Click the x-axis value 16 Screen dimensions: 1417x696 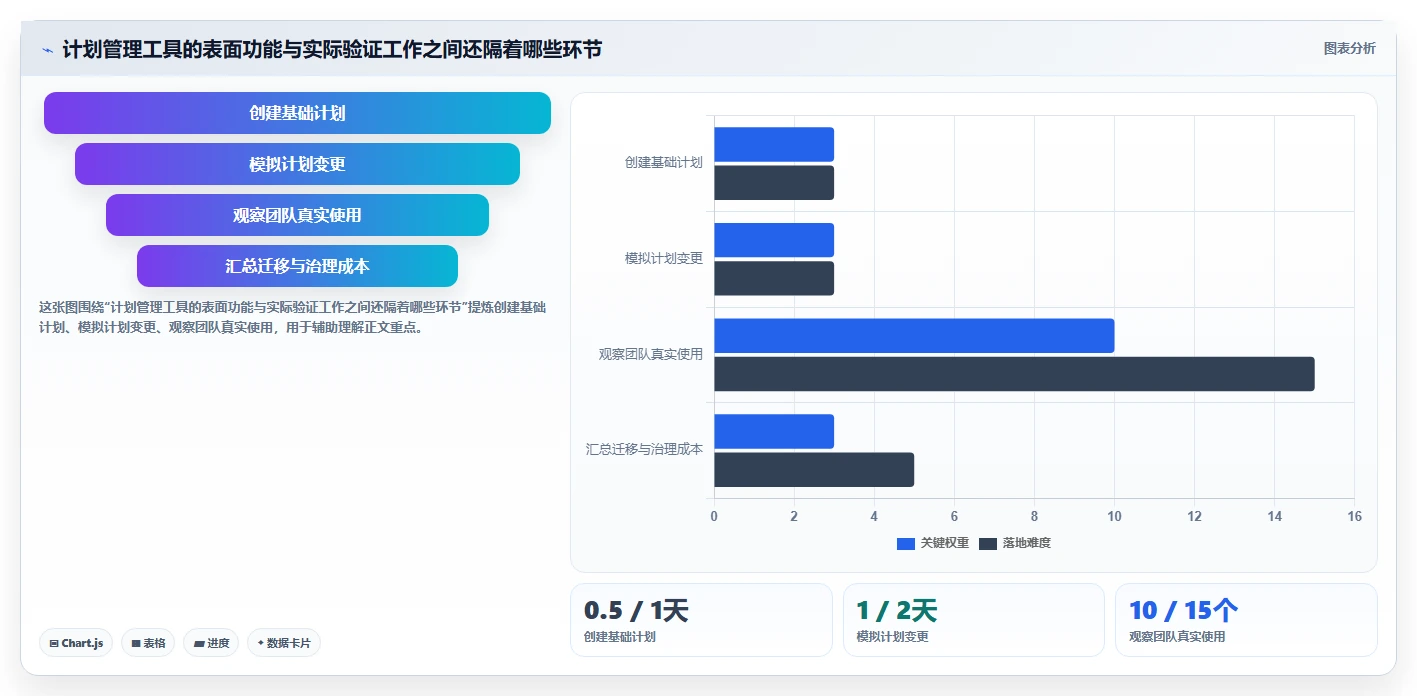[1354, 516]
